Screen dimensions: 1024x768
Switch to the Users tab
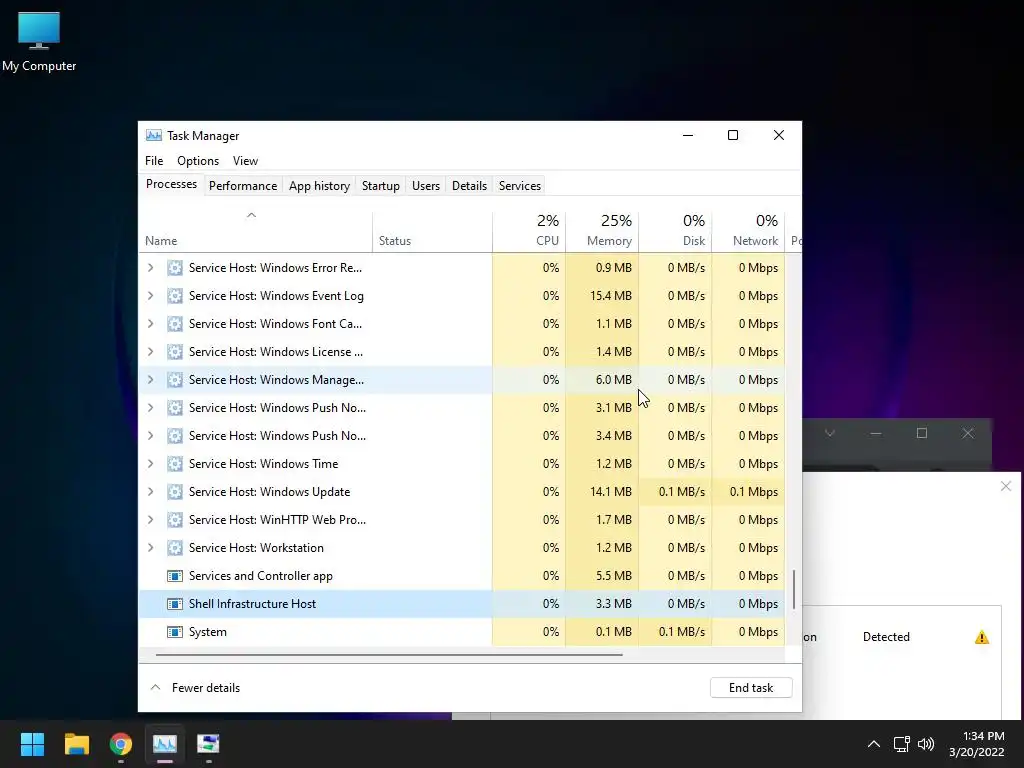point(426,185)
